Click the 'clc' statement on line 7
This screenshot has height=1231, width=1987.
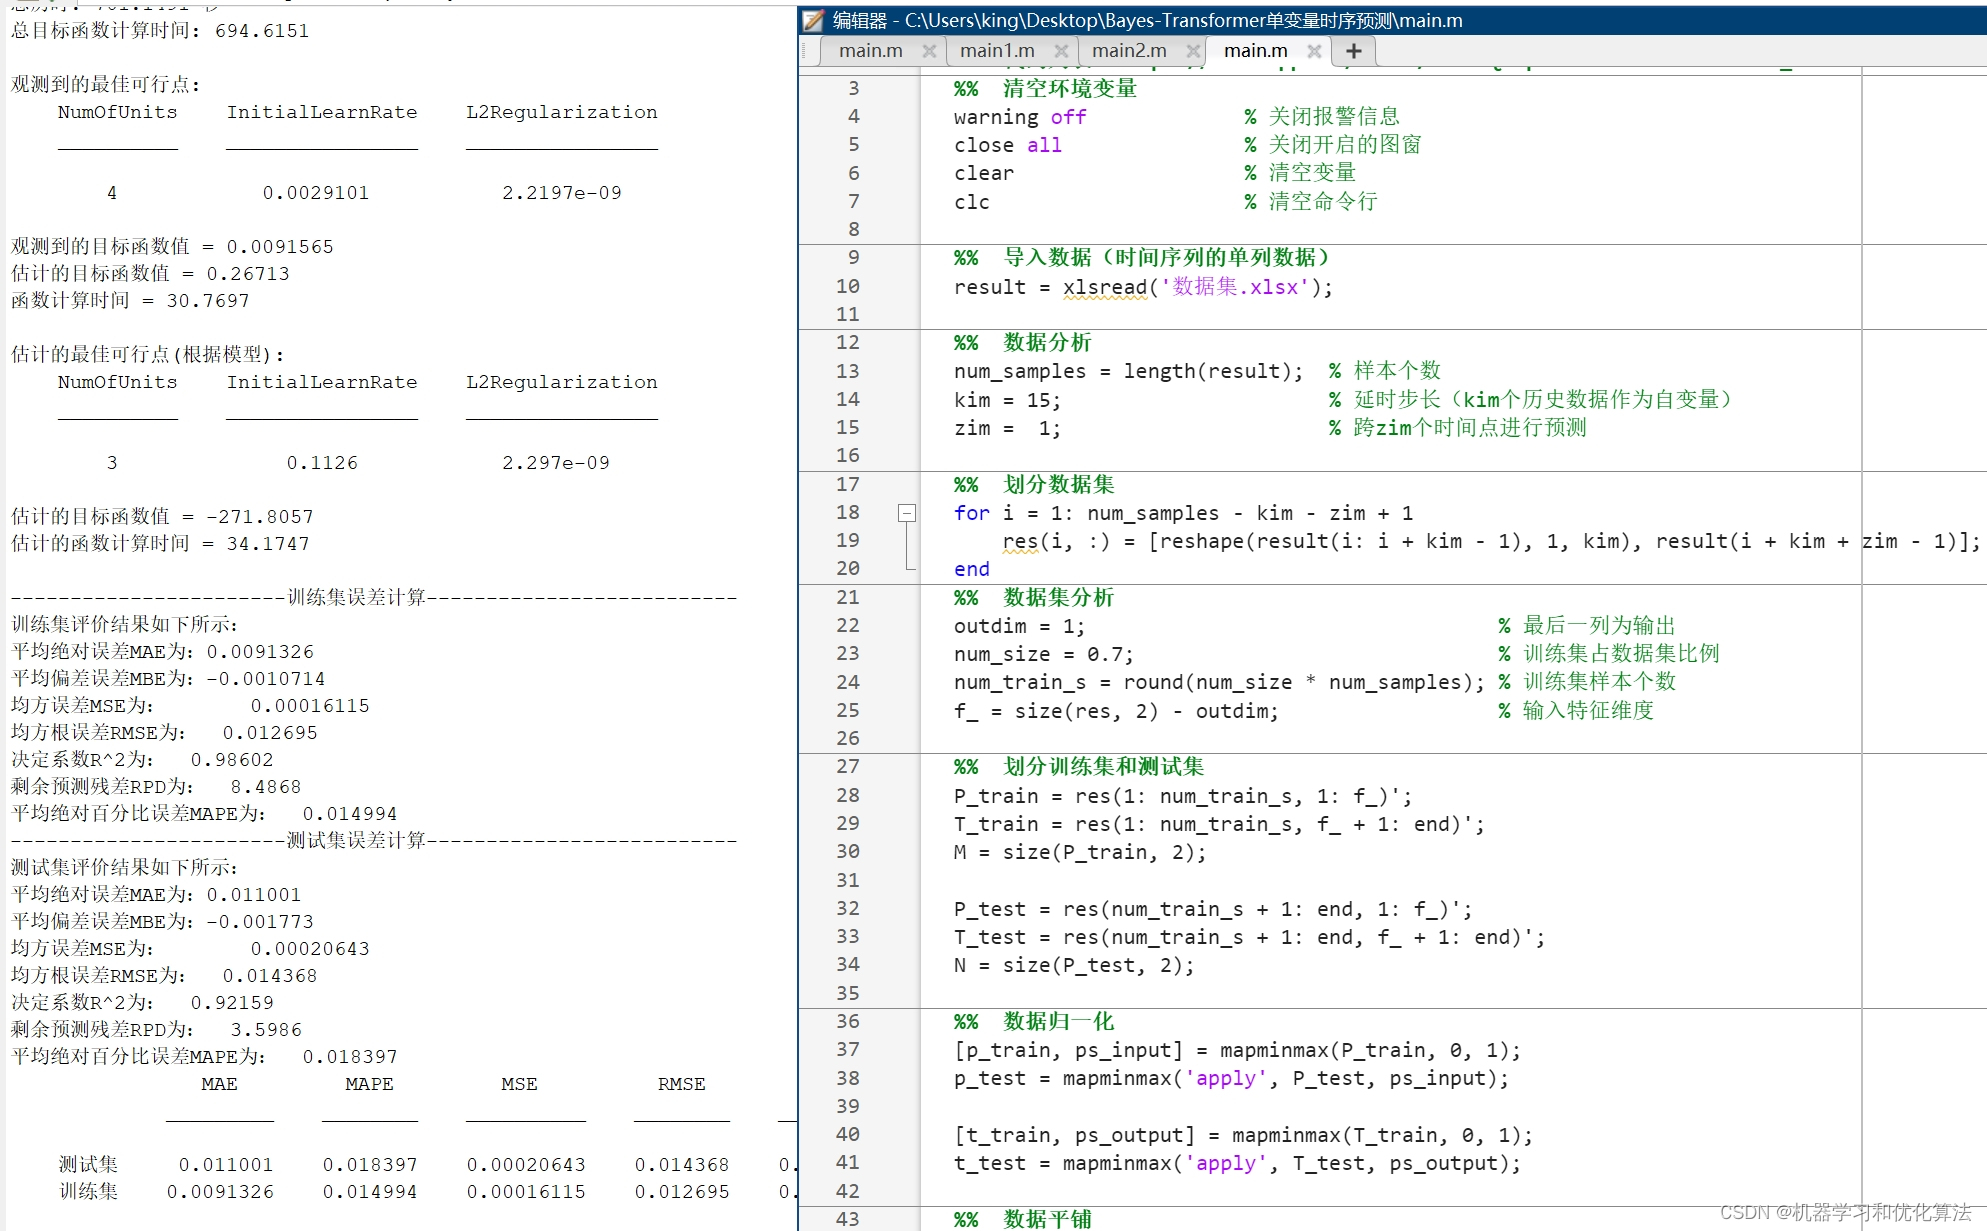972,203
